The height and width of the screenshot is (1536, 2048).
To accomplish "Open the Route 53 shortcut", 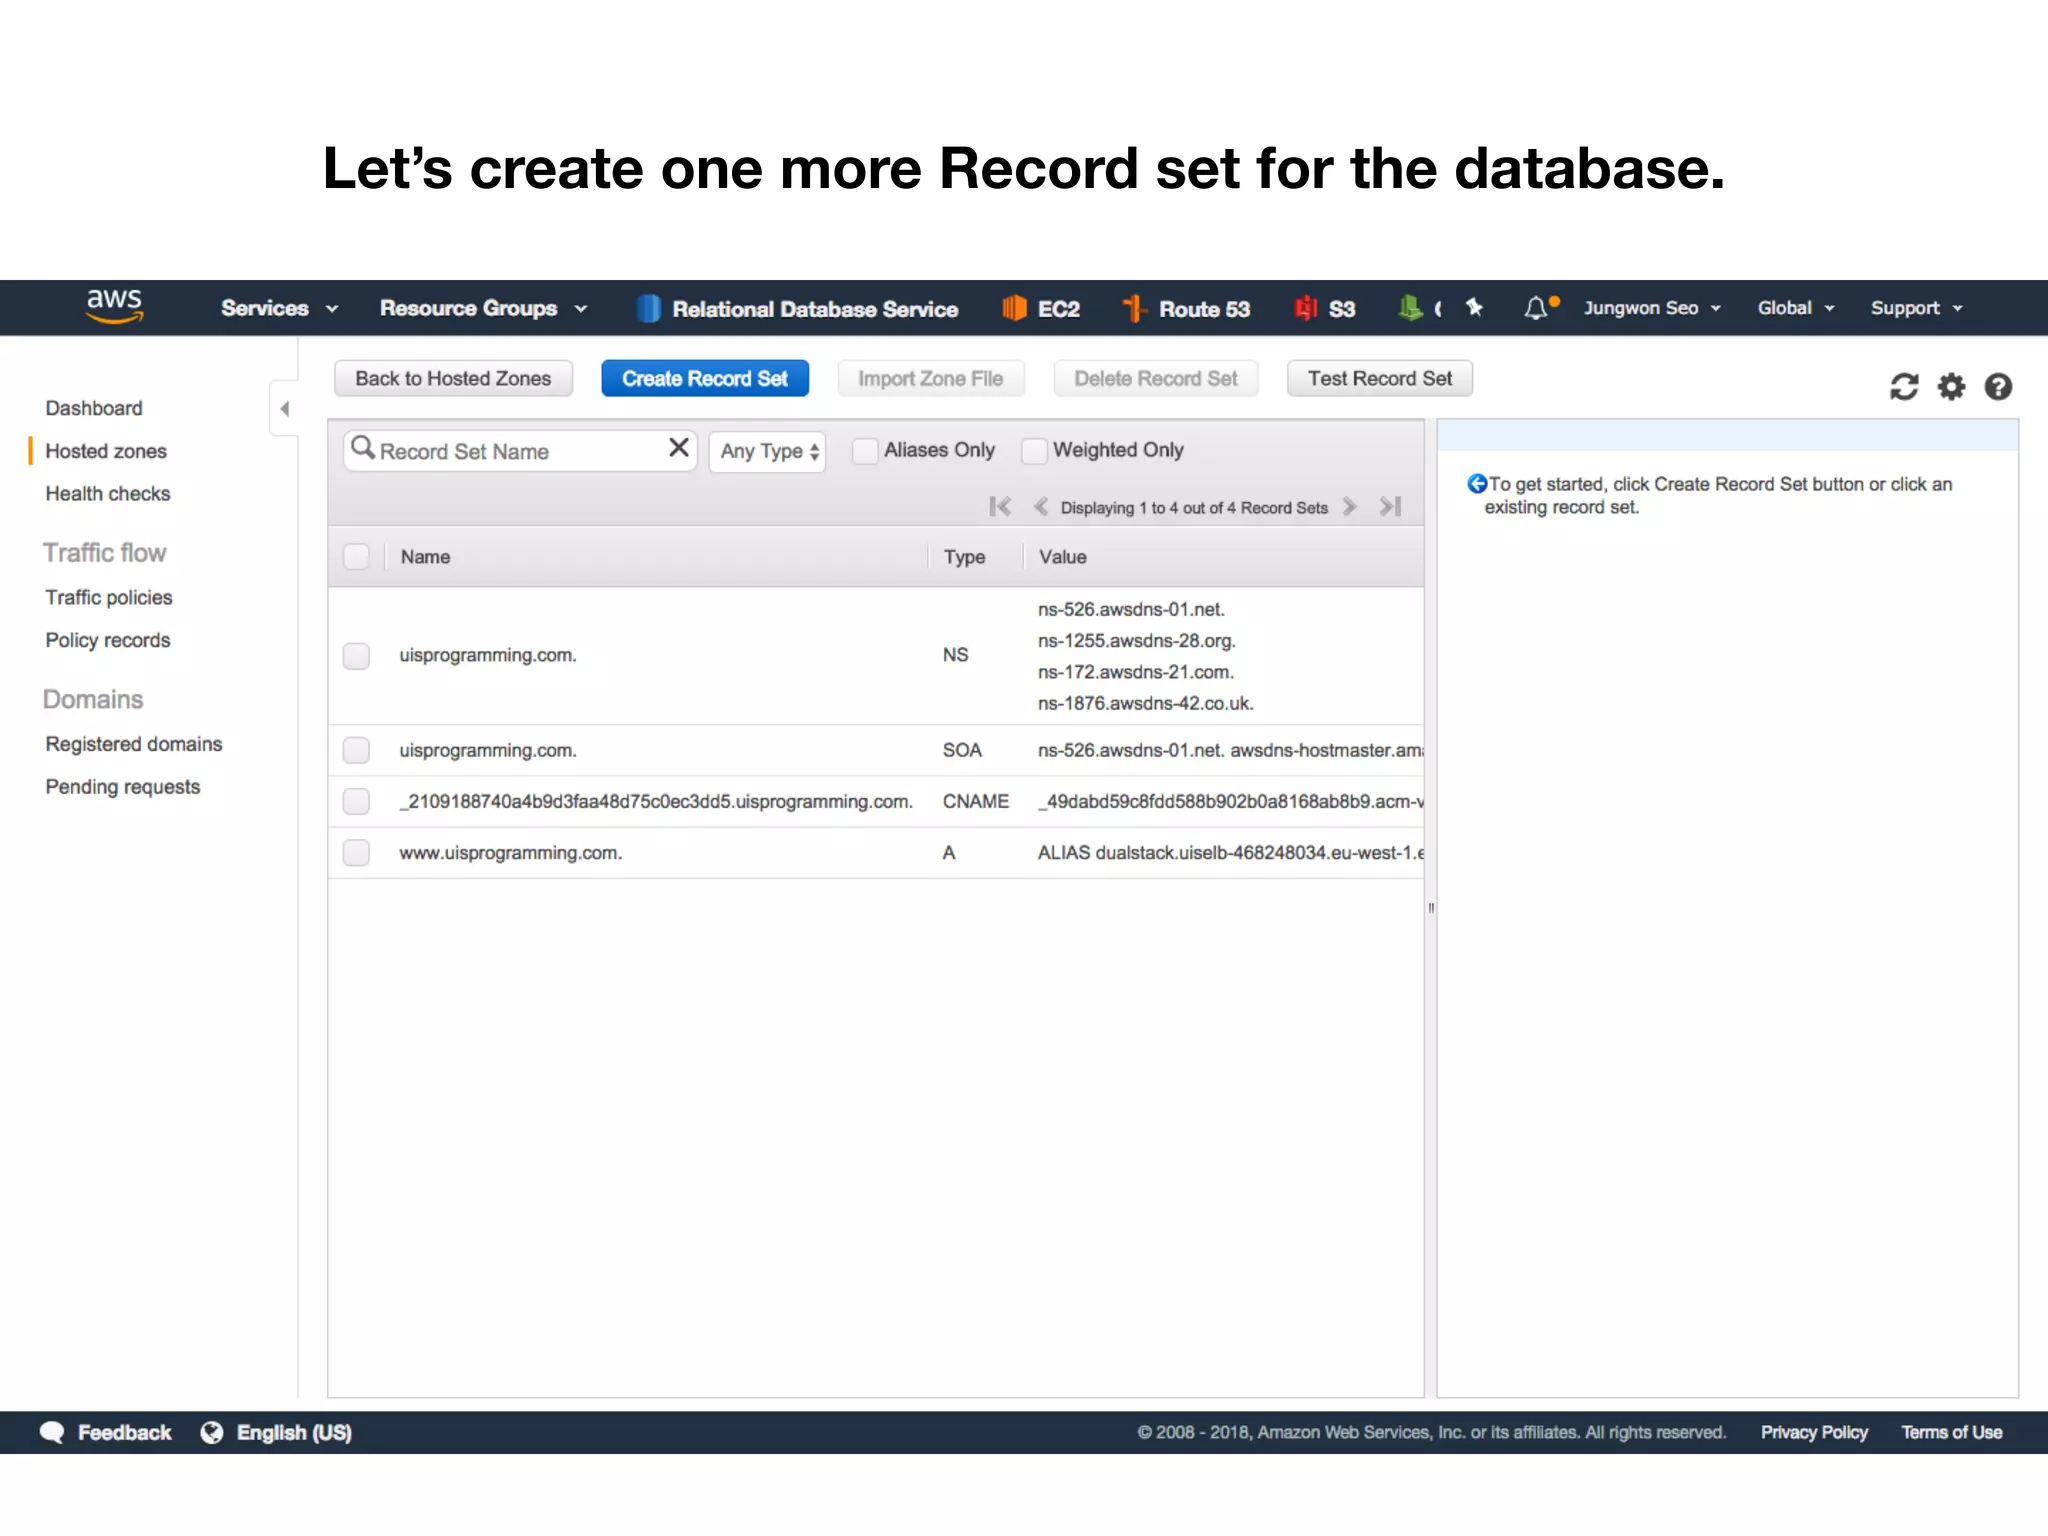I will click(x=1186, y=309).
